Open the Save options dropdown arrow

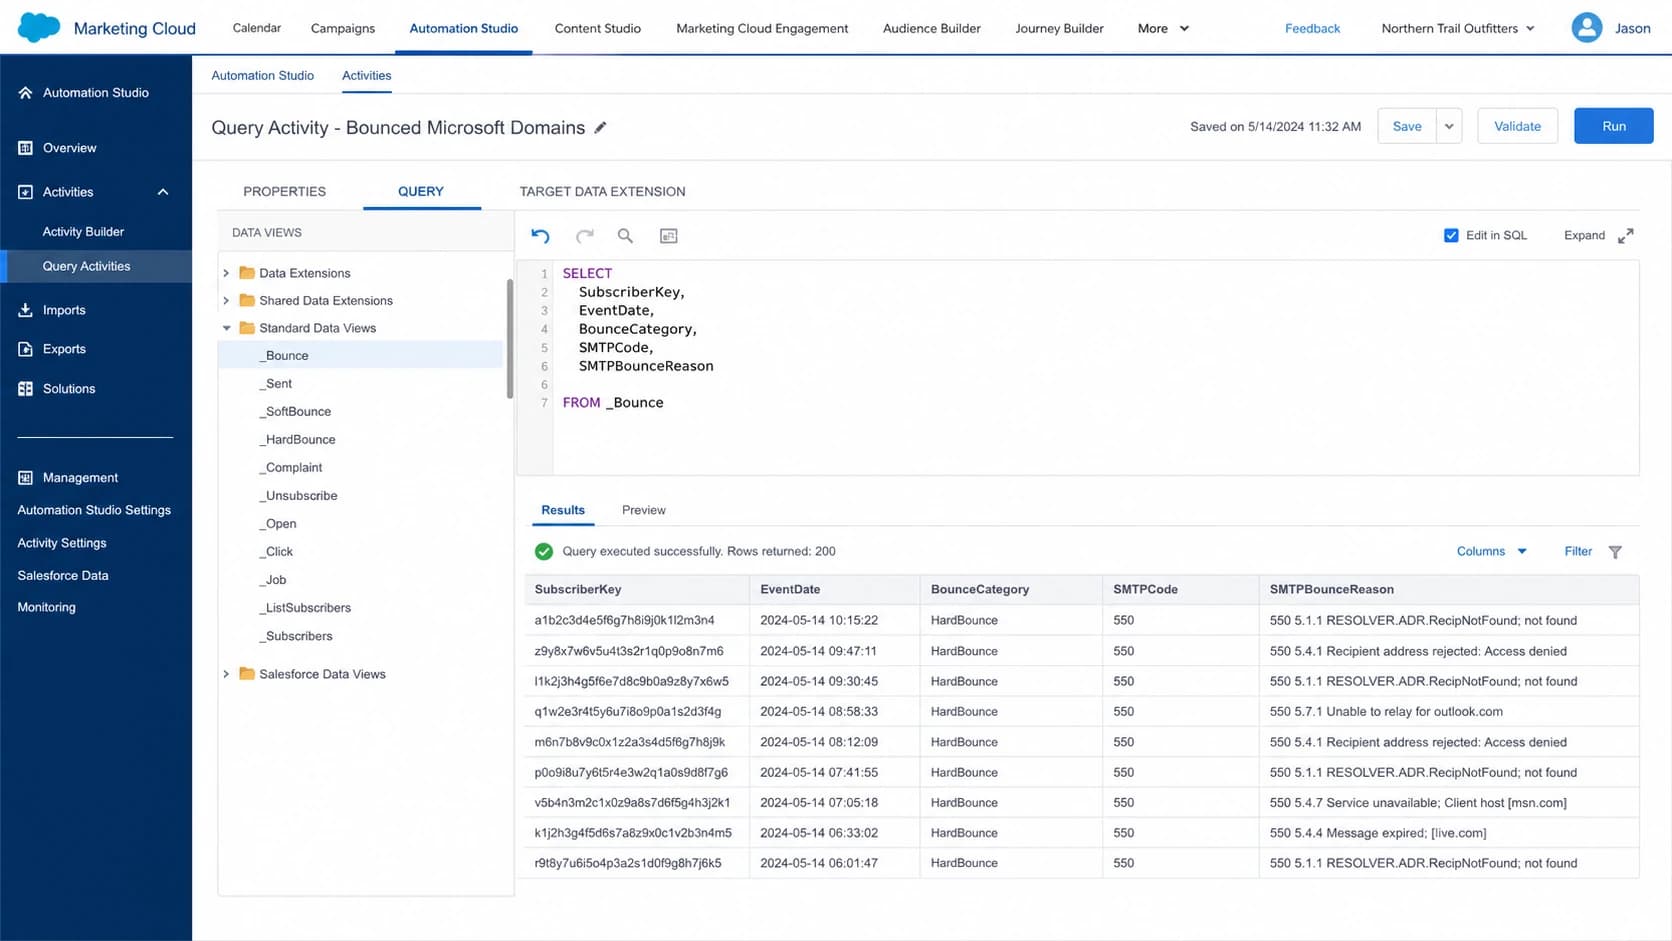(1449, 126)
